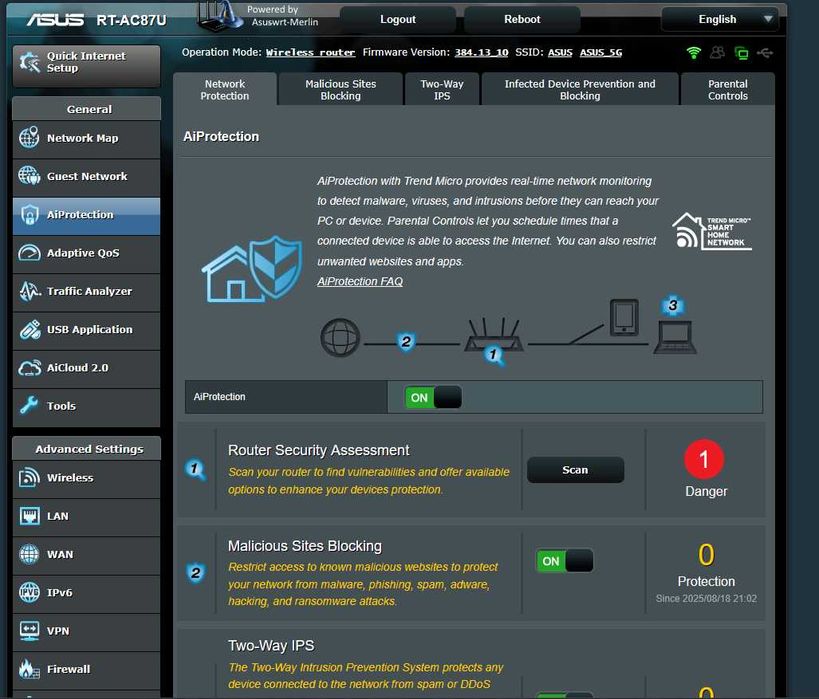Viewport: 819px width, 699px height.
Task: Click the green network clients status icon
Action: (x=741, y=53)
